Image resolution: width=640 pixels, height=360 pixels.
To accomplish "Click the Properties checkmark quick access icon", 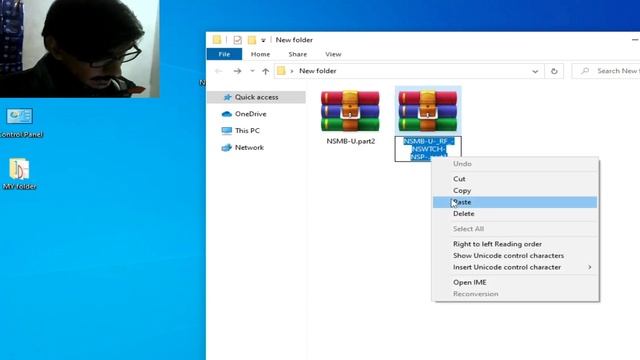I will pos(237,40).
